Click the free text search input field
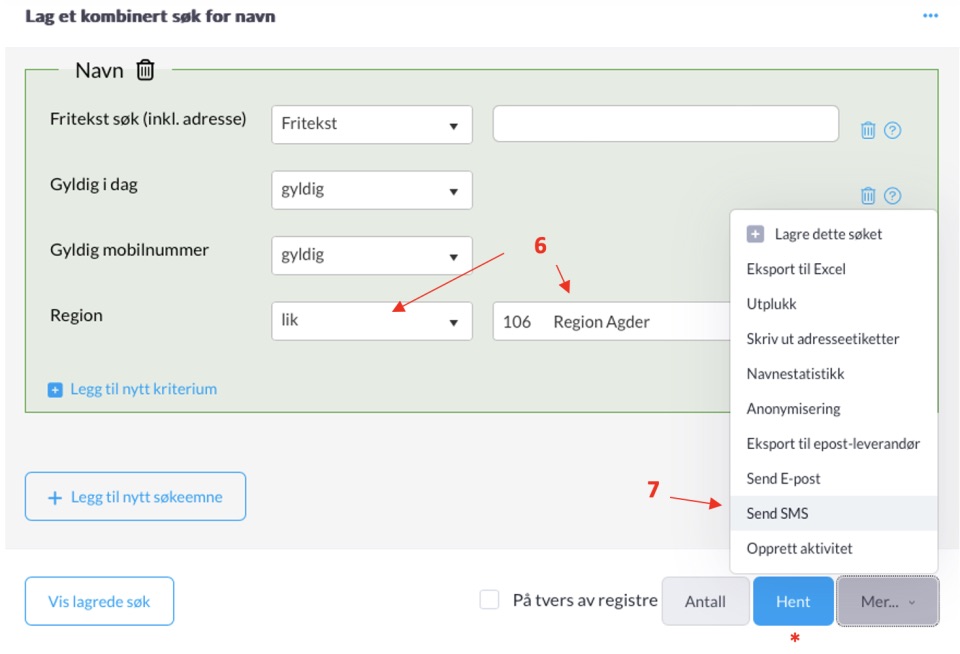The width and height of the screenshot is (960, 654). click(x=666, y=124)
